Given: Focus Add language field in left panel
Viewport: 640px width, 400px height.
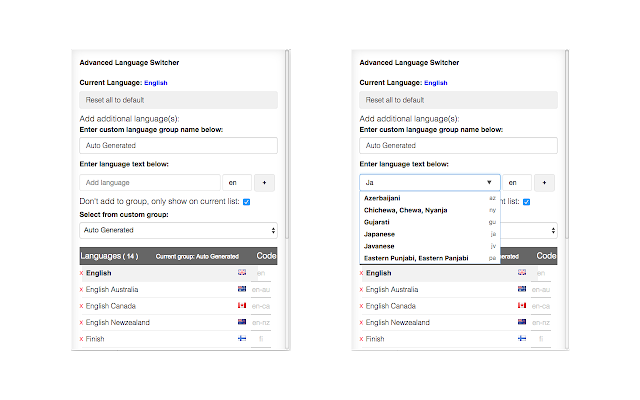Looking at the screenshot, I should click(x=150, y=183).
